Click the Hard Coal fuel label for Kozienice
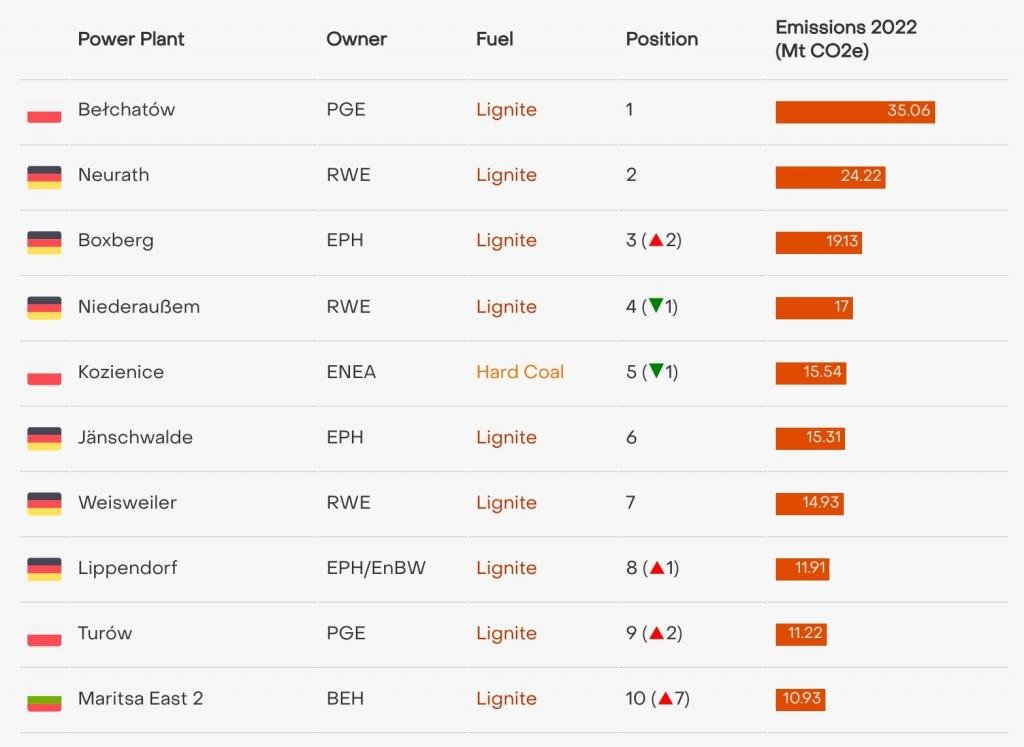The image size is (1024, 747). [x=520, y=372]
